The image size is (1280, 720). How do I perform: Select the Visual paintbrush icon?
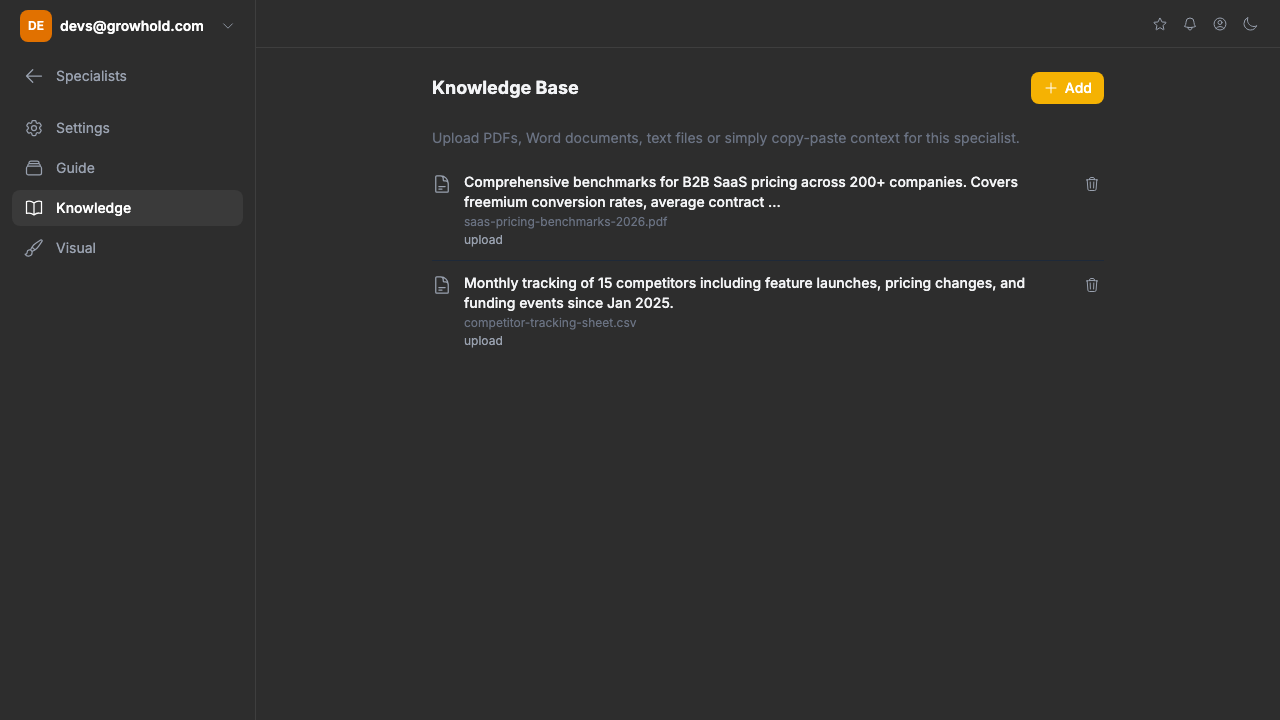(x=34, y=248)
